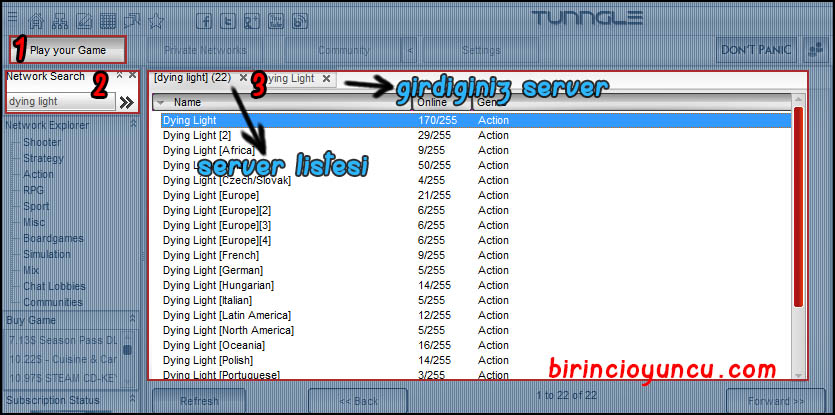Select the Misc category
Screen dimensions: 835x415
click(x=34, y=222)
